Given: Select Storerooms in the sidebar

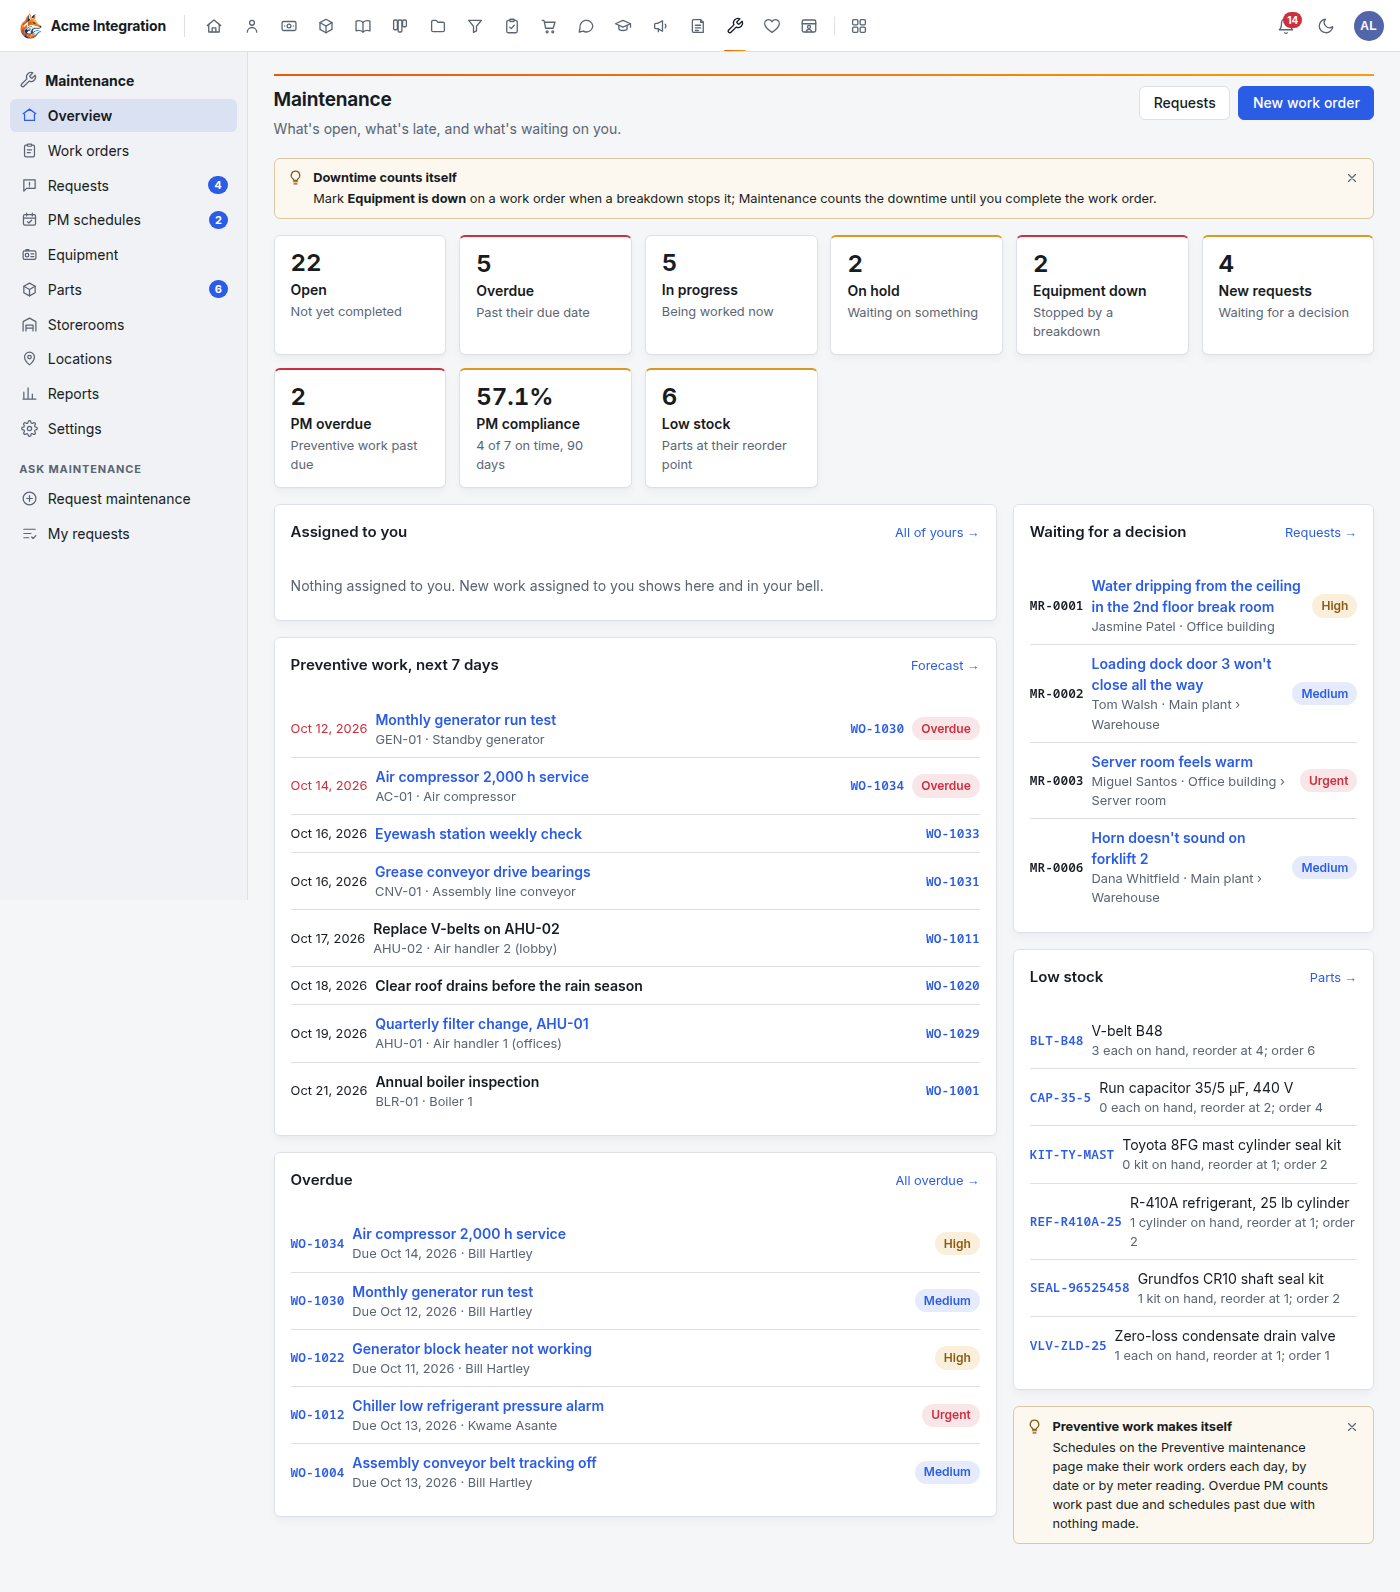Looking at the screenshot, I should [123, 325].
